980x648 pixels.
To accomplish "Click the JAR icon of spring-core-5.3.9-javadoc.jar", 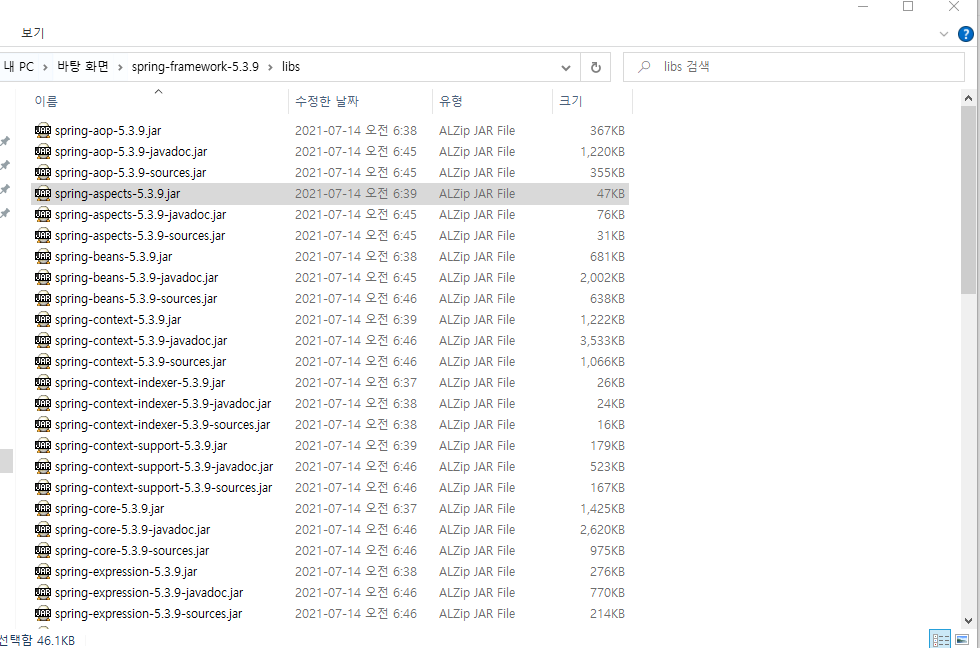I will point(42,529).
